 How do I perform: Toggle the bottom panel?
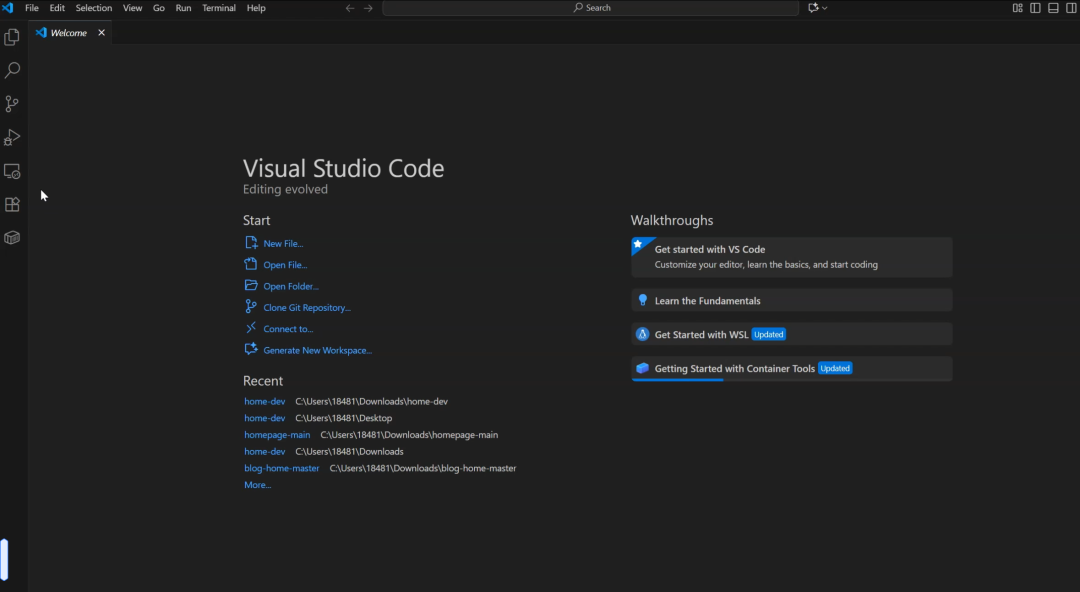point(1053,8)
